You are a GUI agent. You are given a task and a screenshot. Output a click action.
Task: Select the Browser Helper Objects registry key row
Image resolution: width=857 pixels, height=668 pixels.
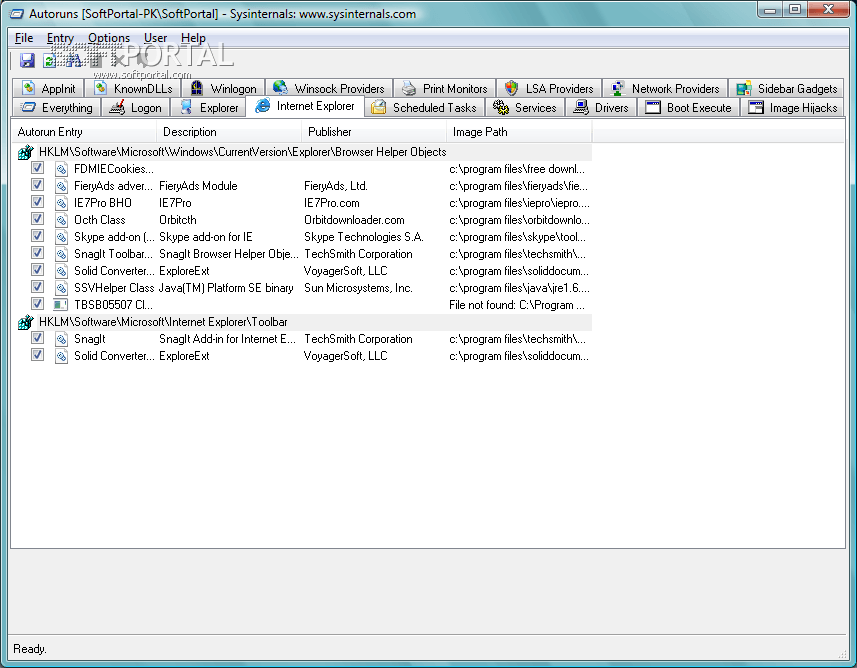coord(302,153)
